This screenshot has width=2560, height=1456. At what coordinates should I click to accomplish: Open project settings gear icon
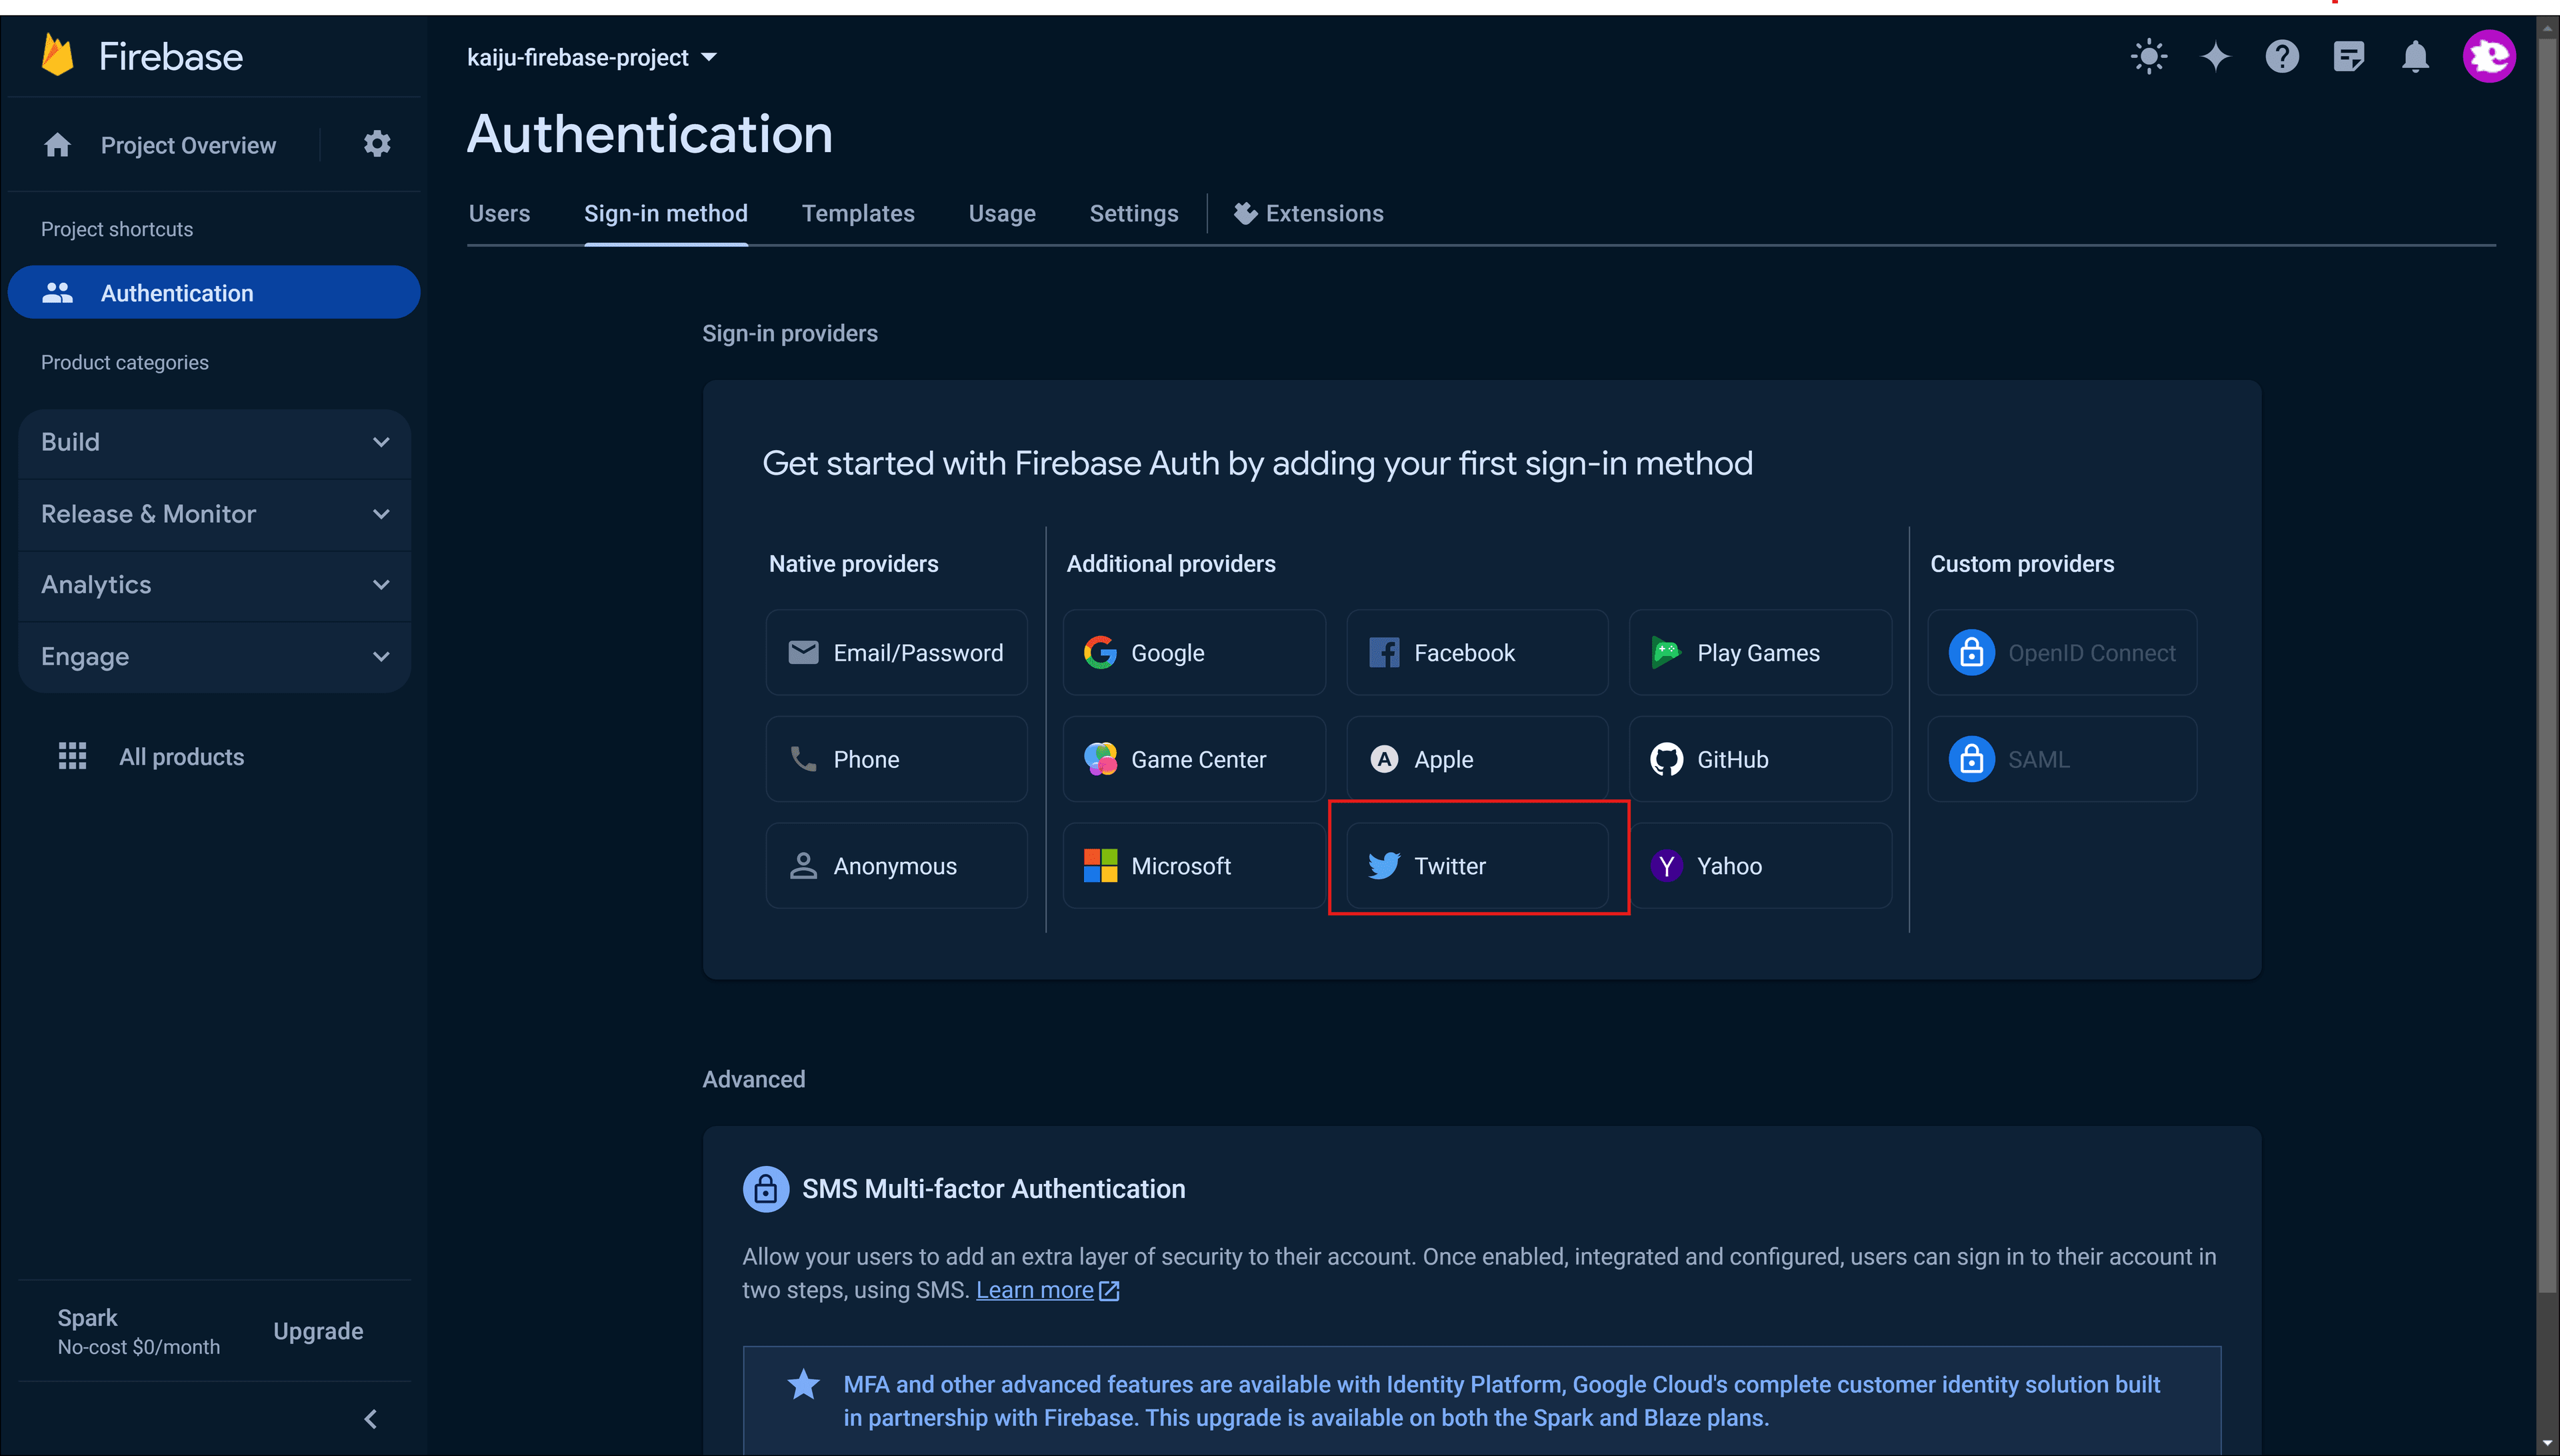point(377,144)
